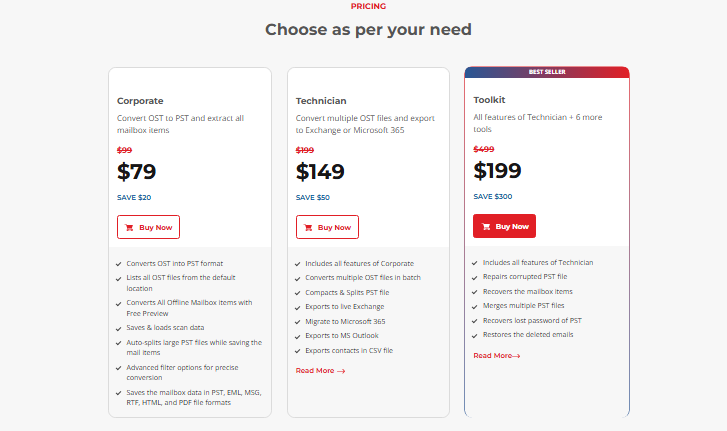Click cart icon in Technician Buy Now button
Screen dimensions: 727x431
coord(309,227)
